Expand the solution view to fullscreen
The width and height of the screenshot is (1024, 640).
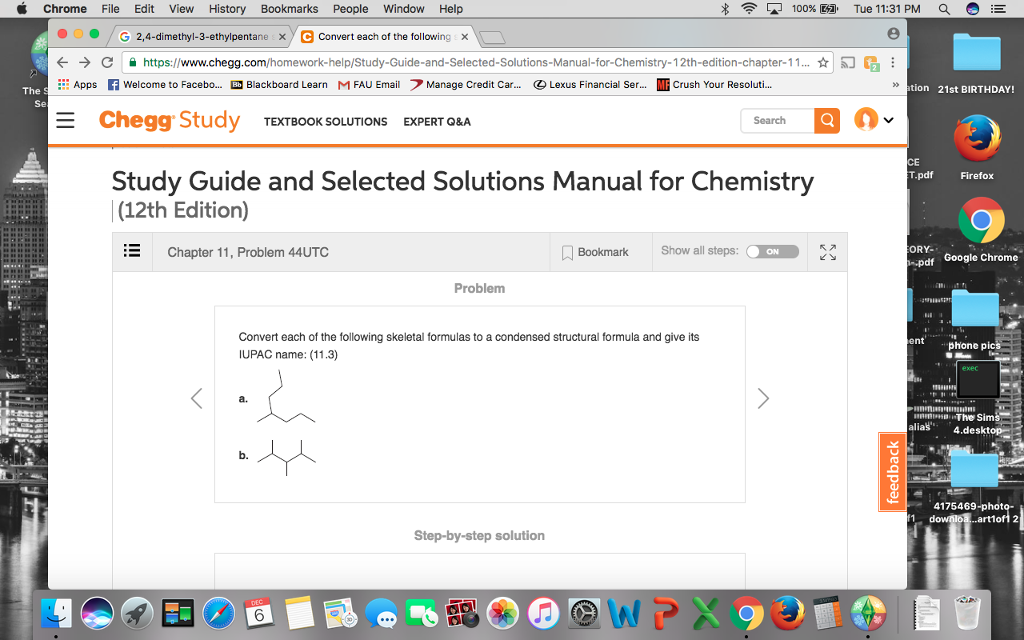point(827,252)
